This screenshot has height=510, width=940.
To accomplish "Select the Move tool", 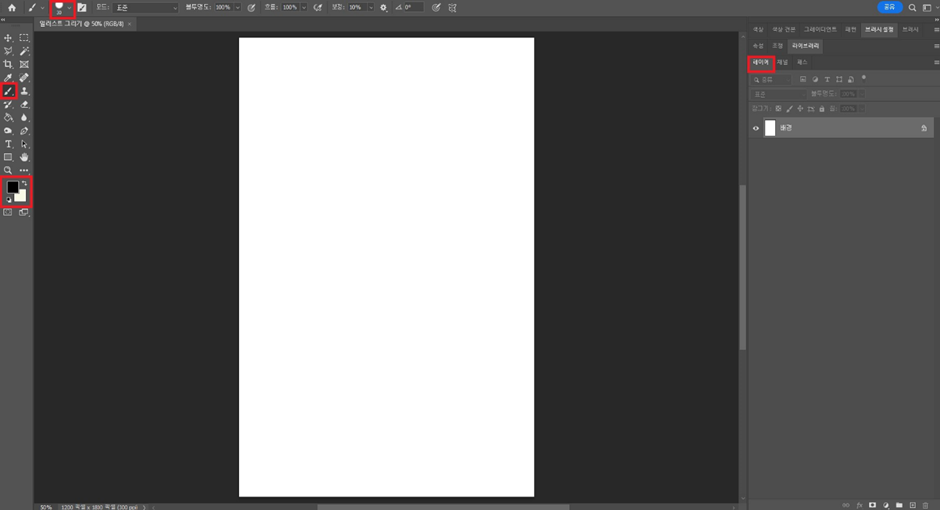I will pos(8,38).
